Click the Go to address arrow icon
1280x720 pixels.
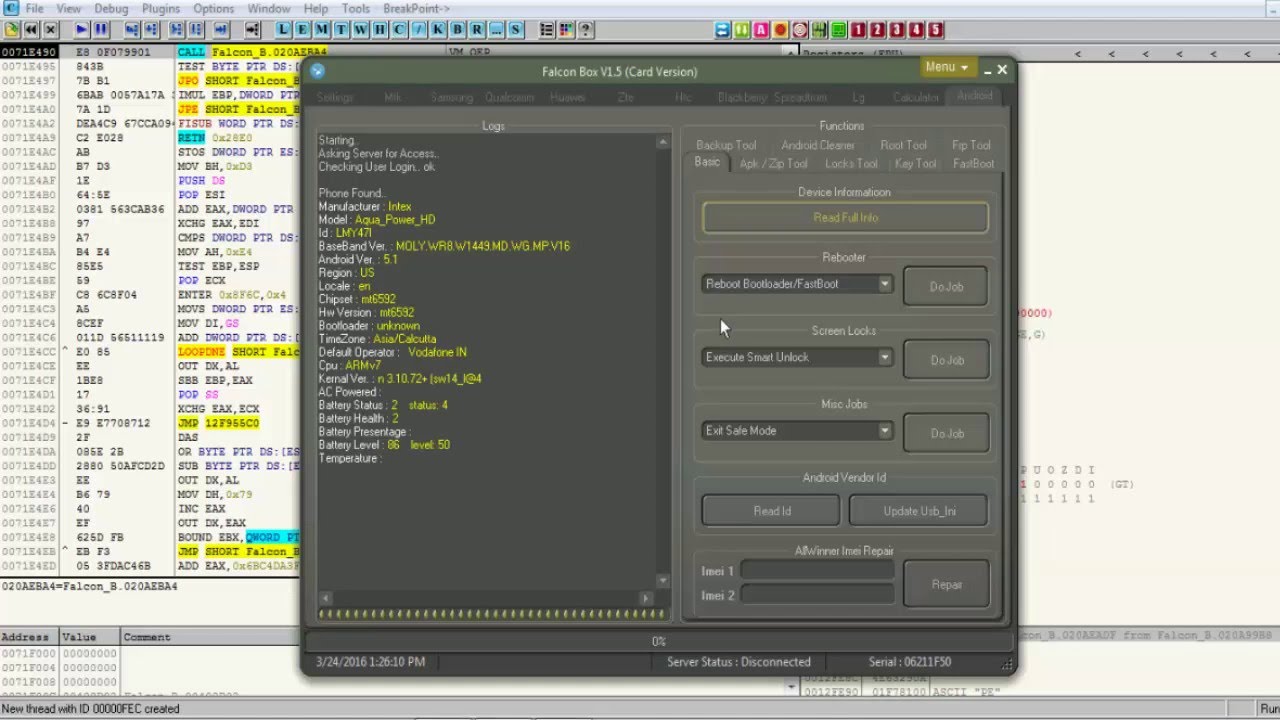tap(253, 29)
